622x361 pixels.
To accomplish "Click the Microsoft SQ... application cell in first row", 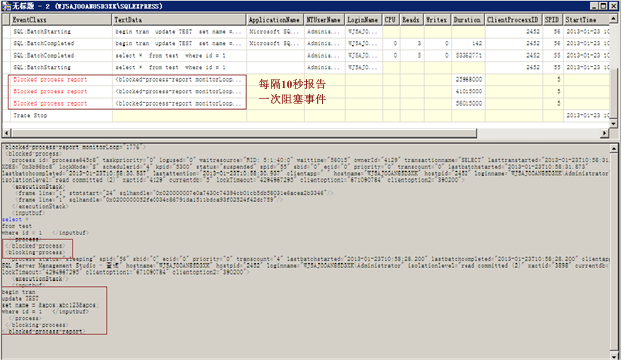I will tap(274, 32).
